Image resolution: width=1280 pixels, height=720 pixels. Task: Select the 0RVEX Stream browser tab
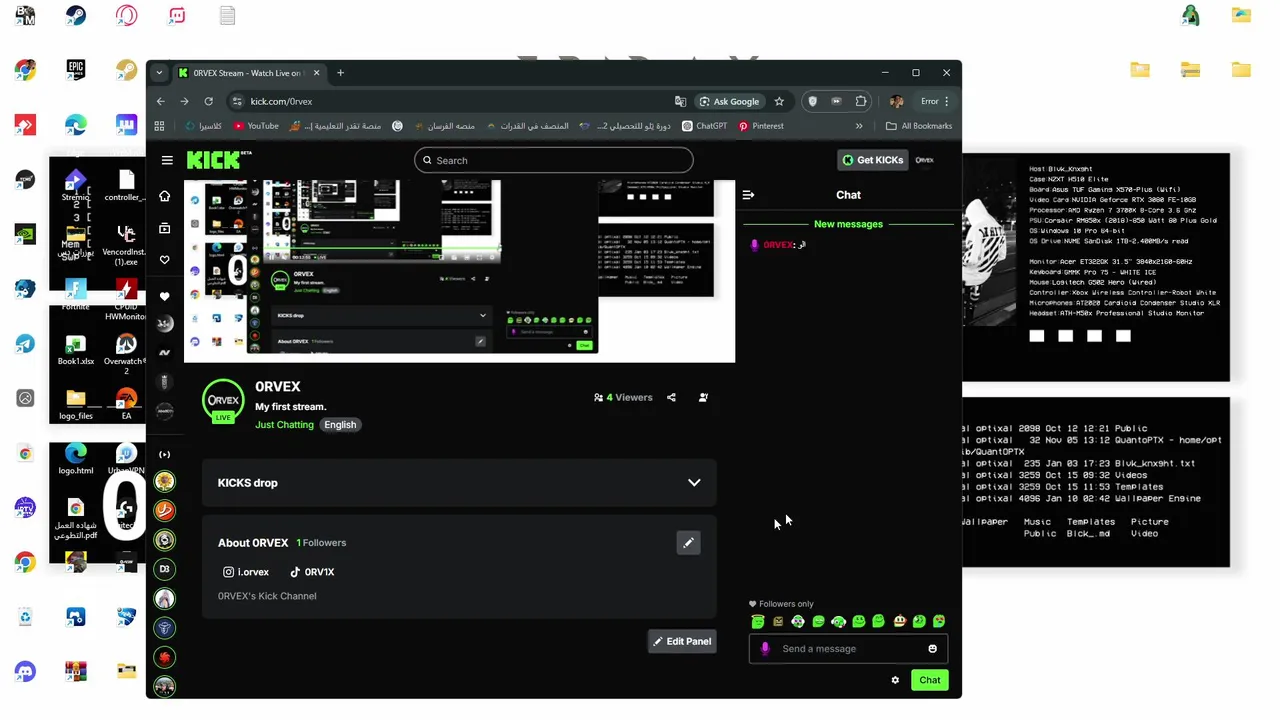pos(249,73)
